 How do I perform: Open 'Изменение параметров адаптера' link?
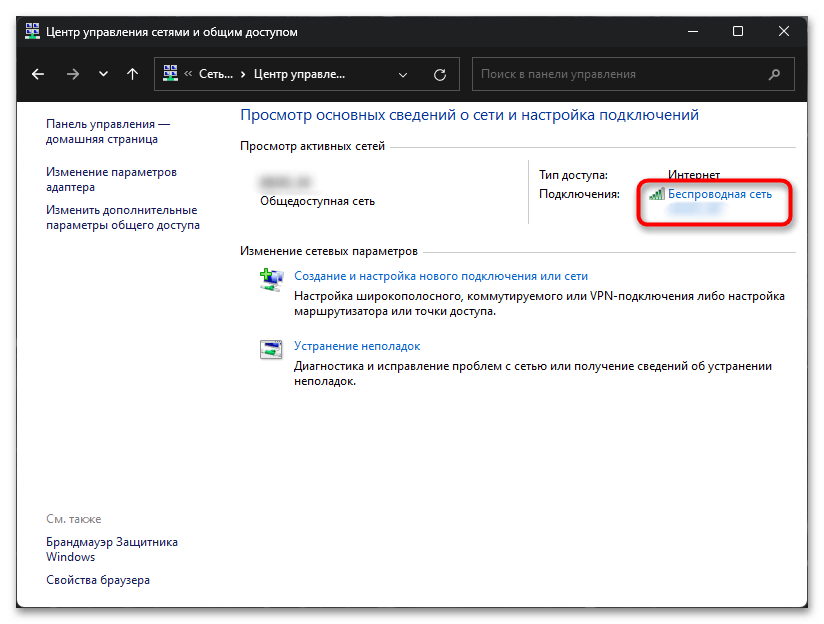coord(111,179)
